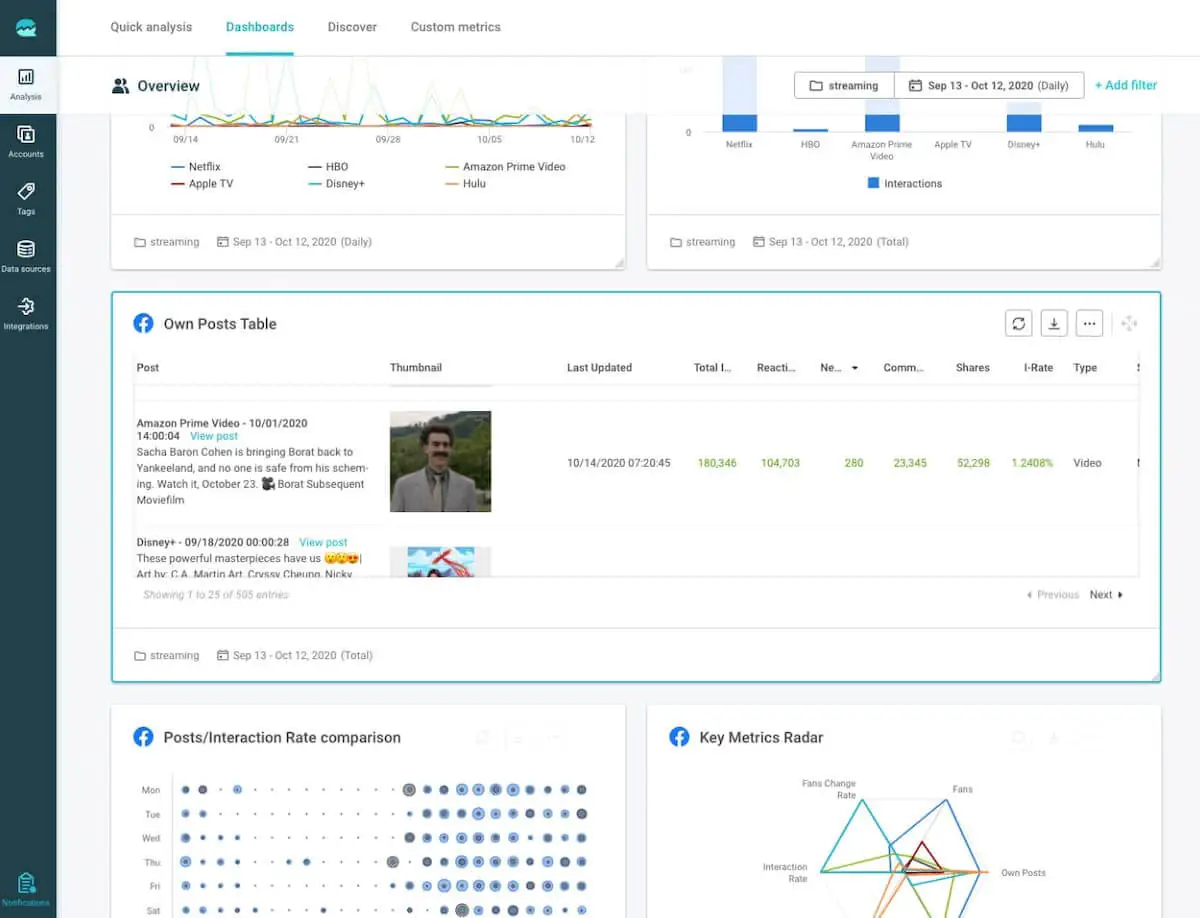Click + Add filter

1126,85
